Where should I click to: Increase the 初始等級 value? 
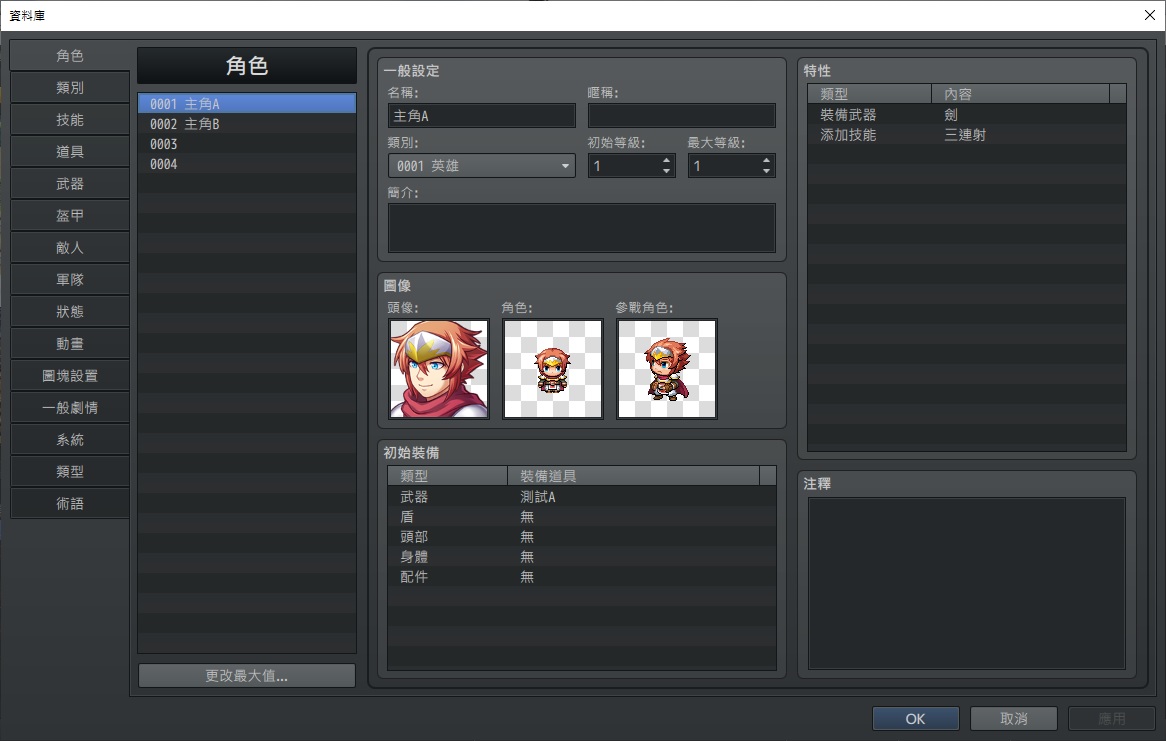click(666, 160)
